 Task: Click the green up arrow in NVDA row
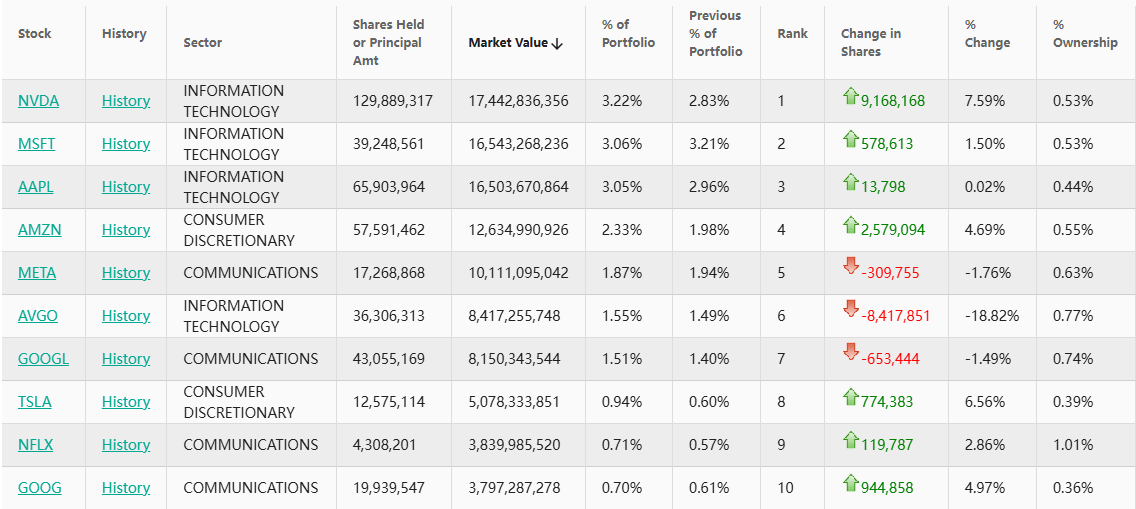pyautogui.click(x=851, y=96)
